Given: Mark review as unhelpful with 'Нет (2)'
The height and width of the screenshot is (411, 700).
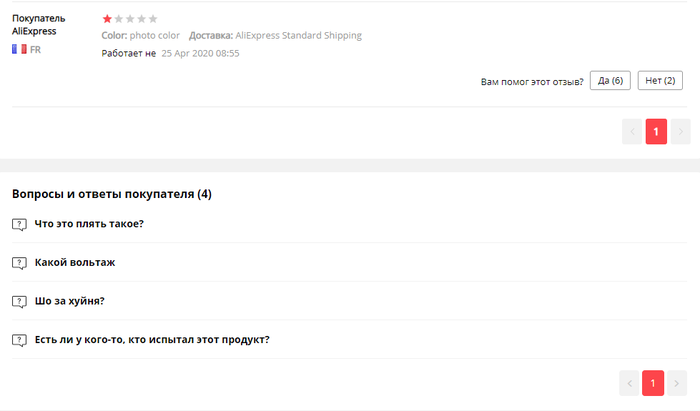Looking at the screenshot, I should point(660,81).
